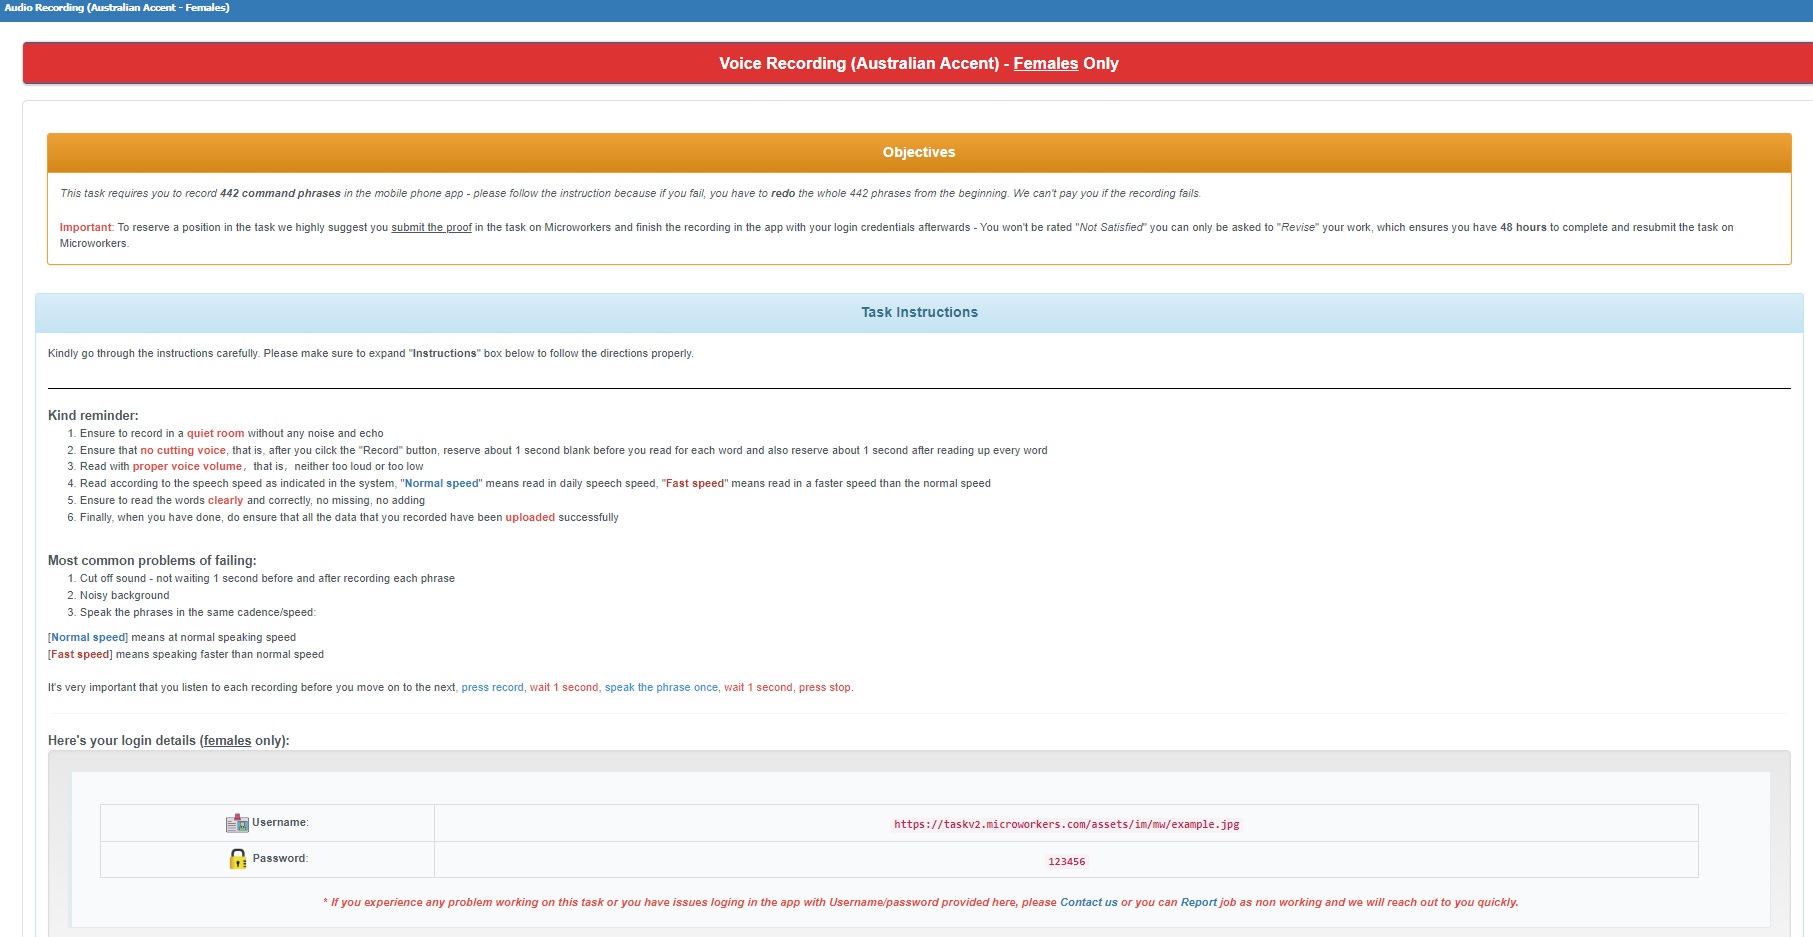This screenshot has height=937, width=1813.
Task: Click the red 'Important' label
Action: [85, 227]
